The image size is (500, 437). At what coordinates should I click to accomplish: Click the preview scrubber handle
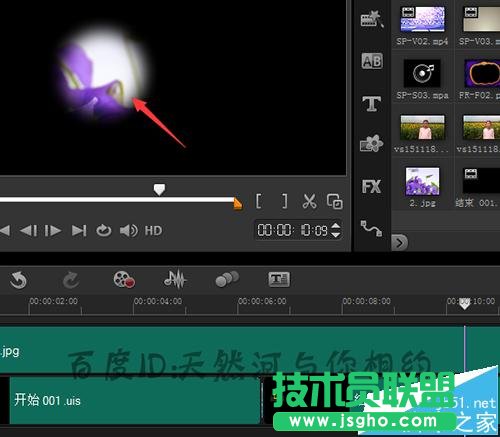point(159,190)
